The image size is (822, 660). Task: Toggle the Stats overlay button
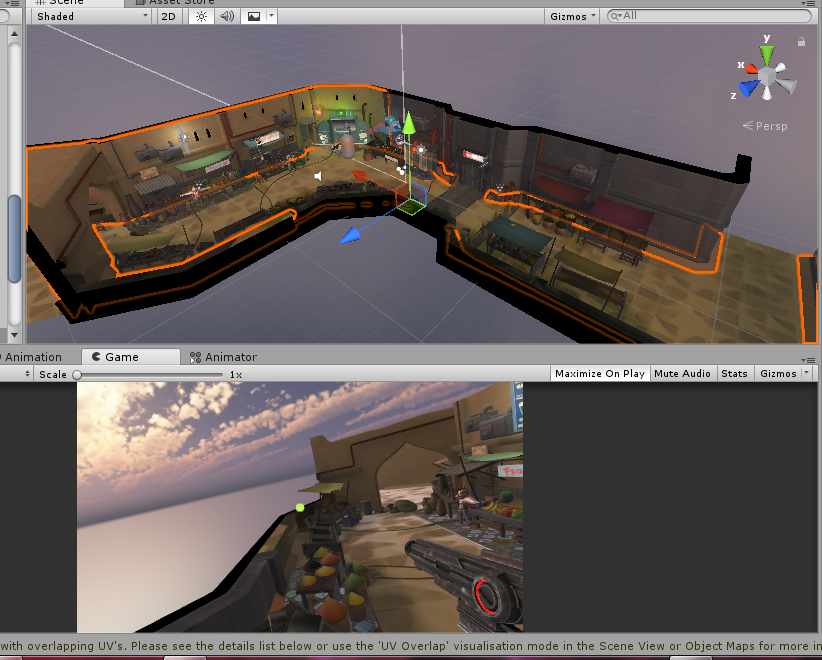pos(734,373)
